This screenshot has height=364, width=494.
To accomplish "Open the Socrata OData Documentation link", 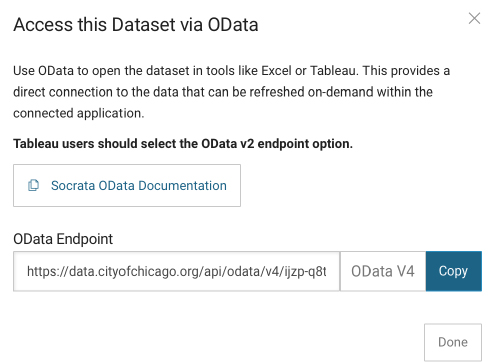I will click(x=139, y=186).
